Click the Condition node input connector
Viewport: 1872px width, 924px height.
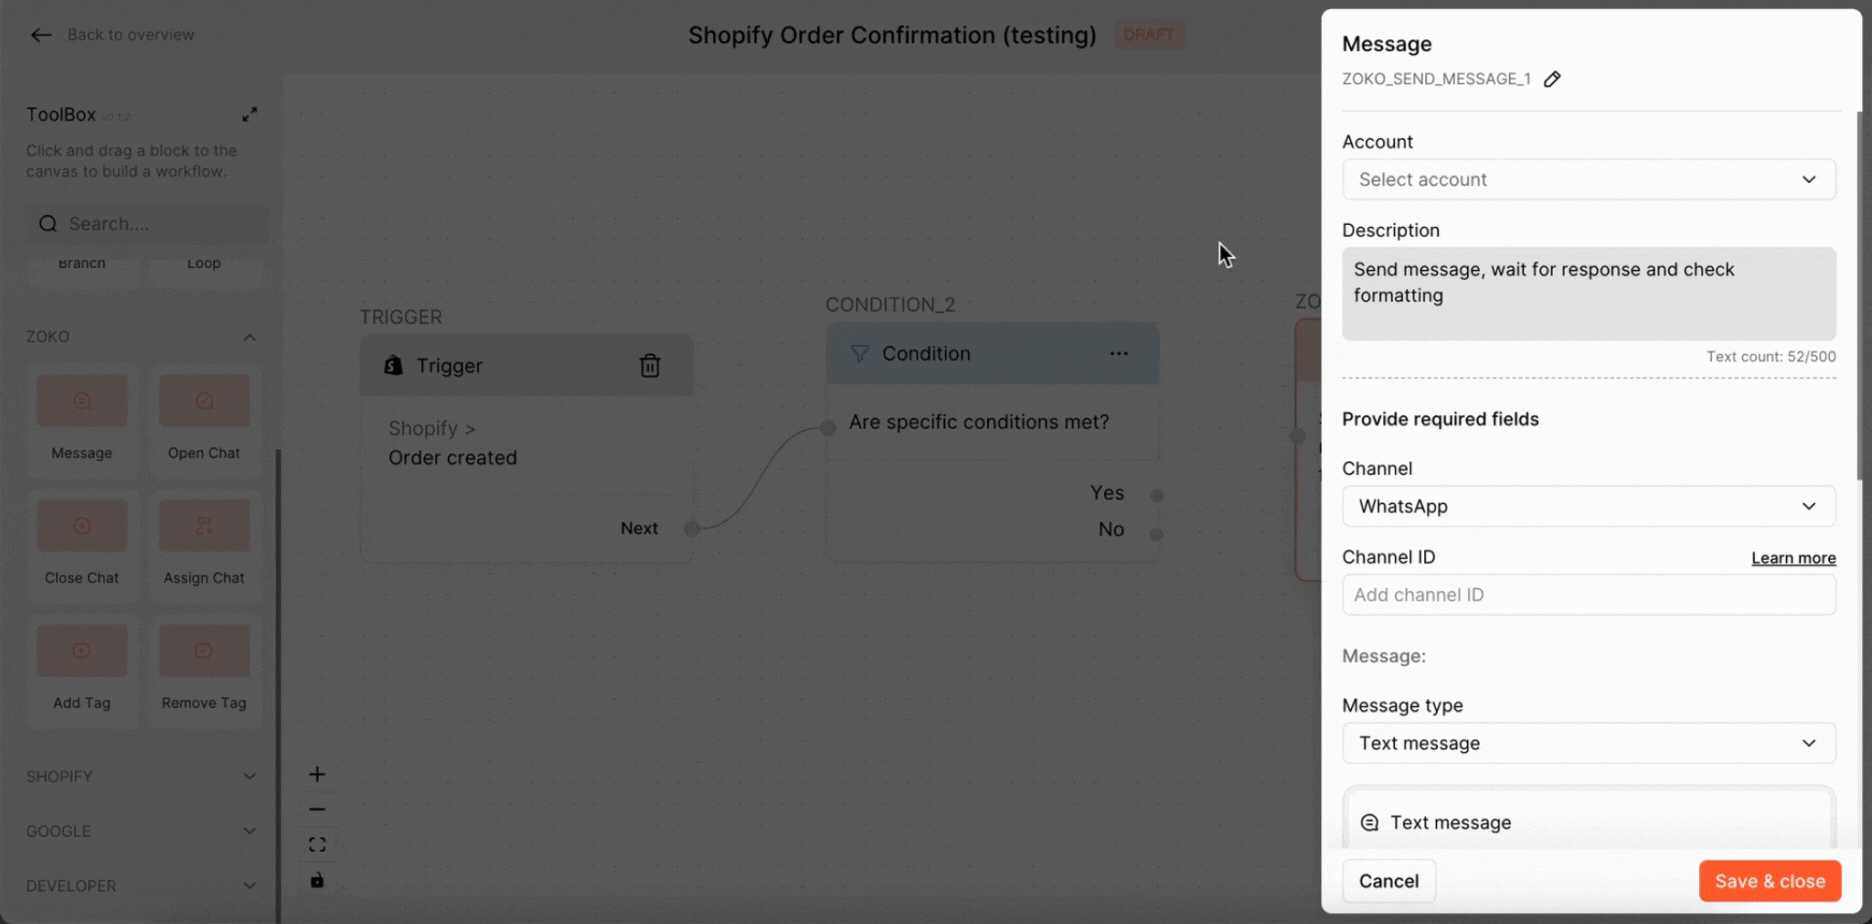828,428
